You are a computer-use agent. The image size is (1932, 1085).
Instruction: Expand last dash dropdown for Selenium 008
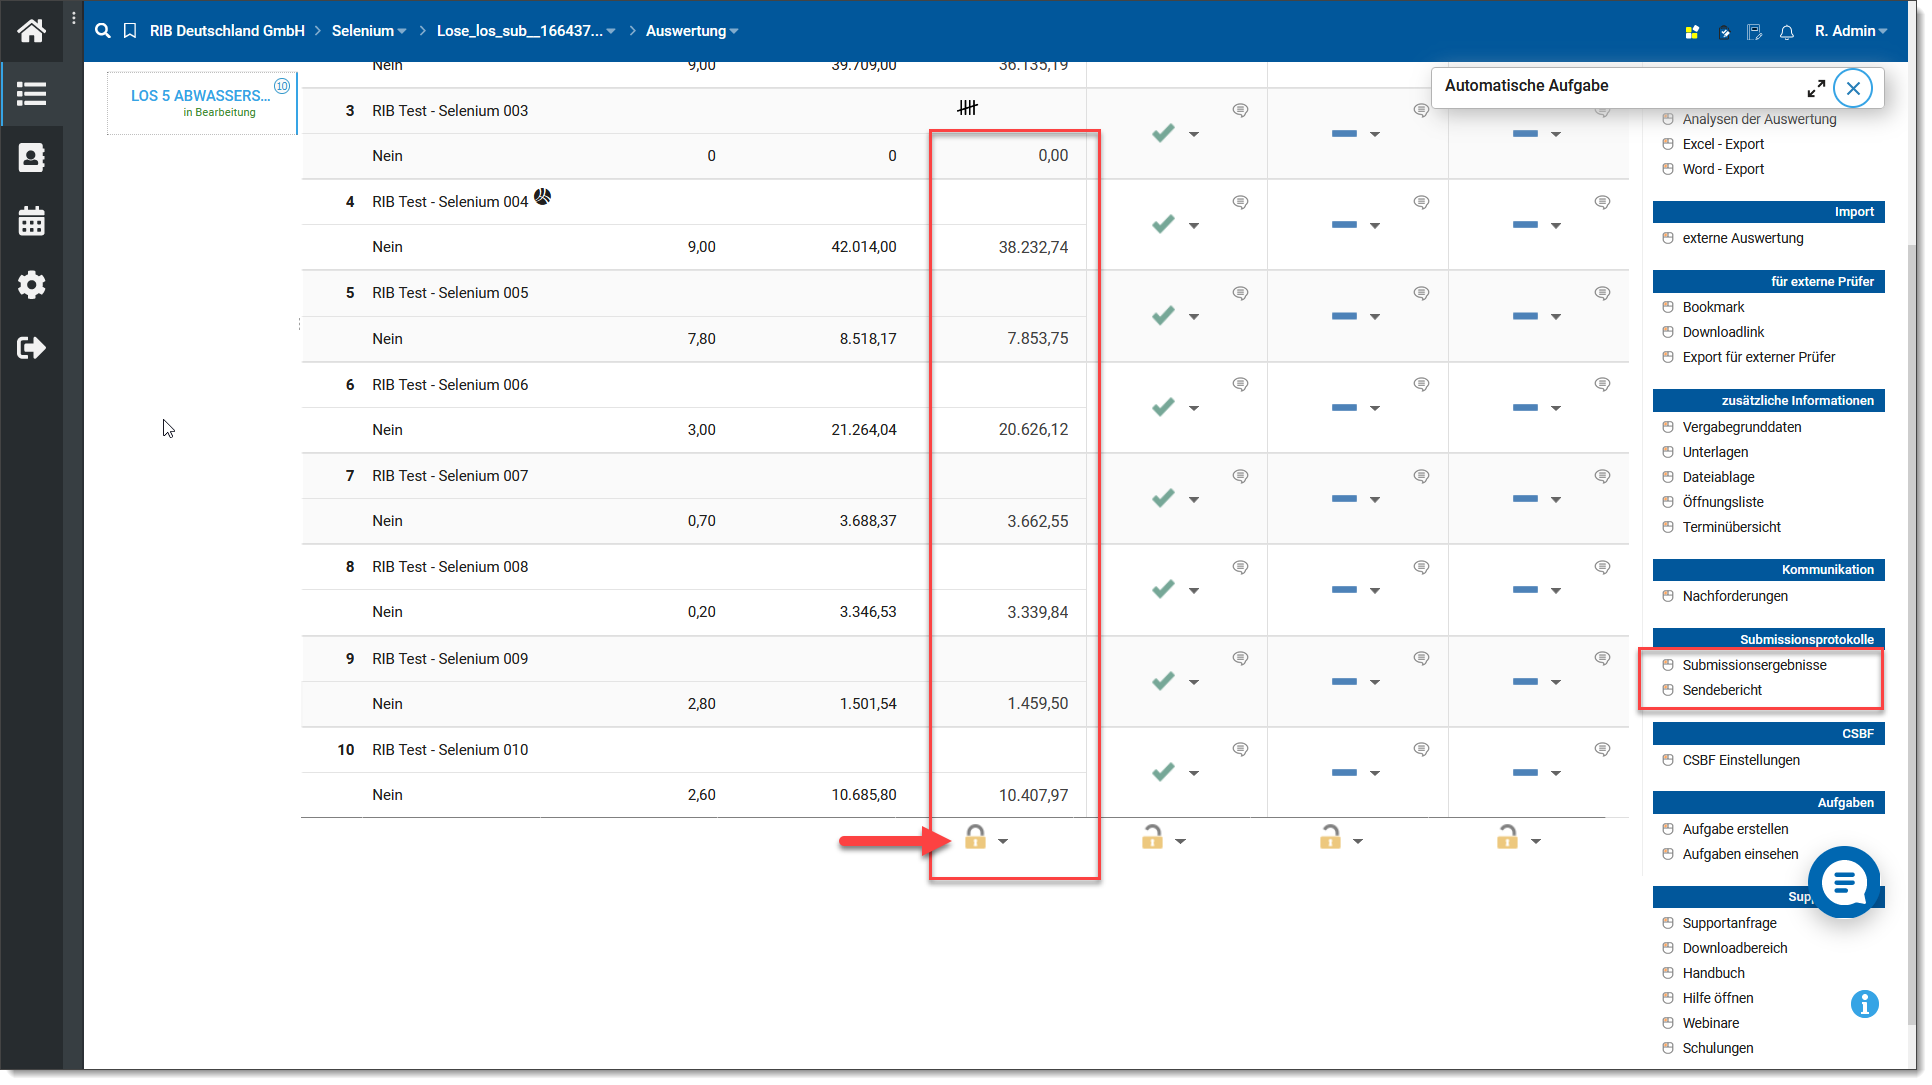tap(1556, 590)
